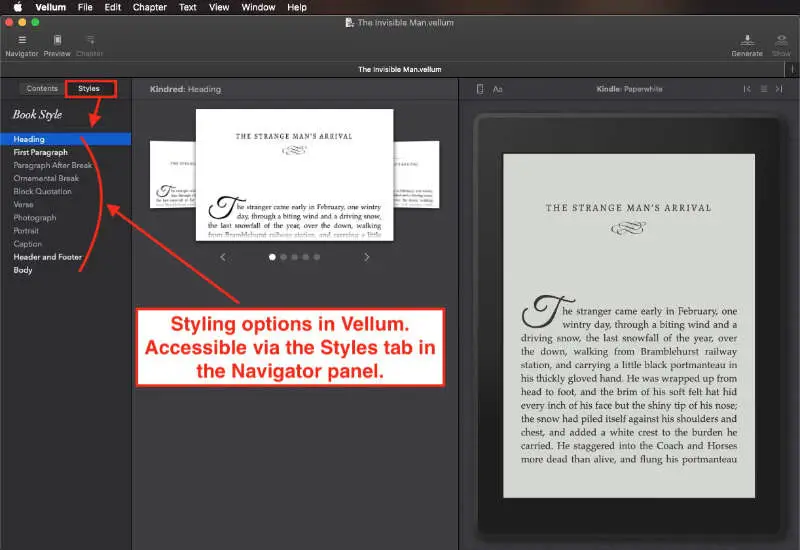This screenshot has width=800, height=550.
Task: Switch to the Contents tab
Action: pos(42,88)
